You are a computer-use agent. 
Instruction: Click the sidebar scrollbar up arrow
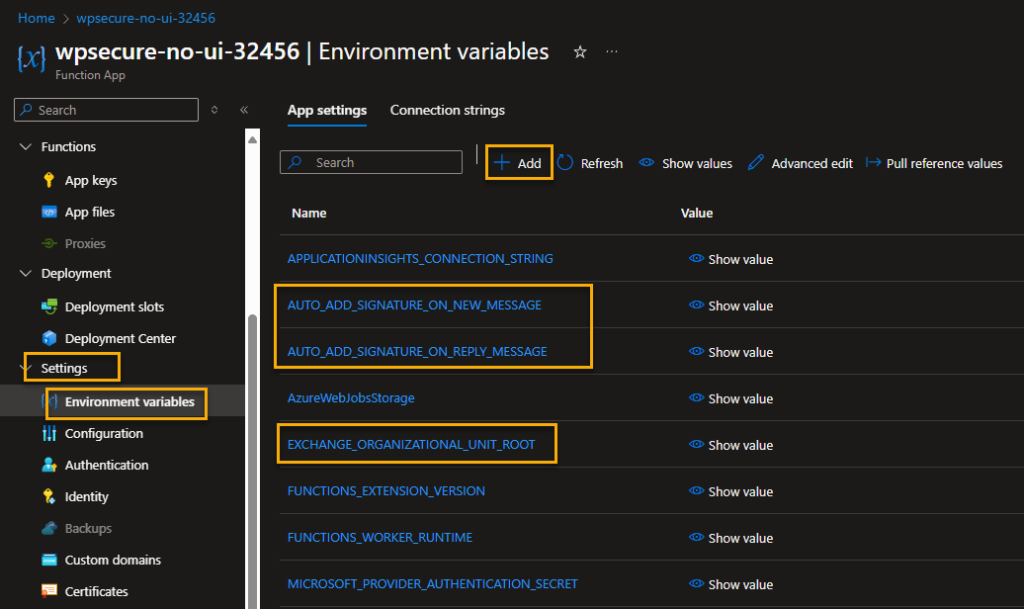(253, 139)
